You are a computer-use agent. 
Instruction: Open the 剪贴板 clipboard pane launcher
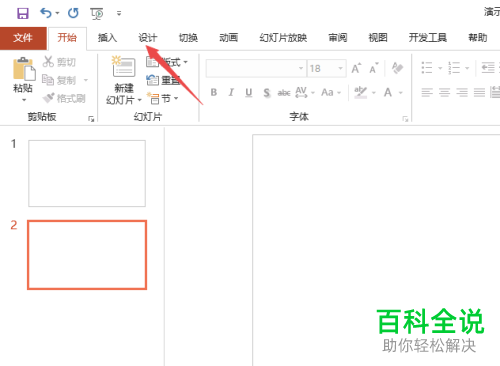click(91, 119)
